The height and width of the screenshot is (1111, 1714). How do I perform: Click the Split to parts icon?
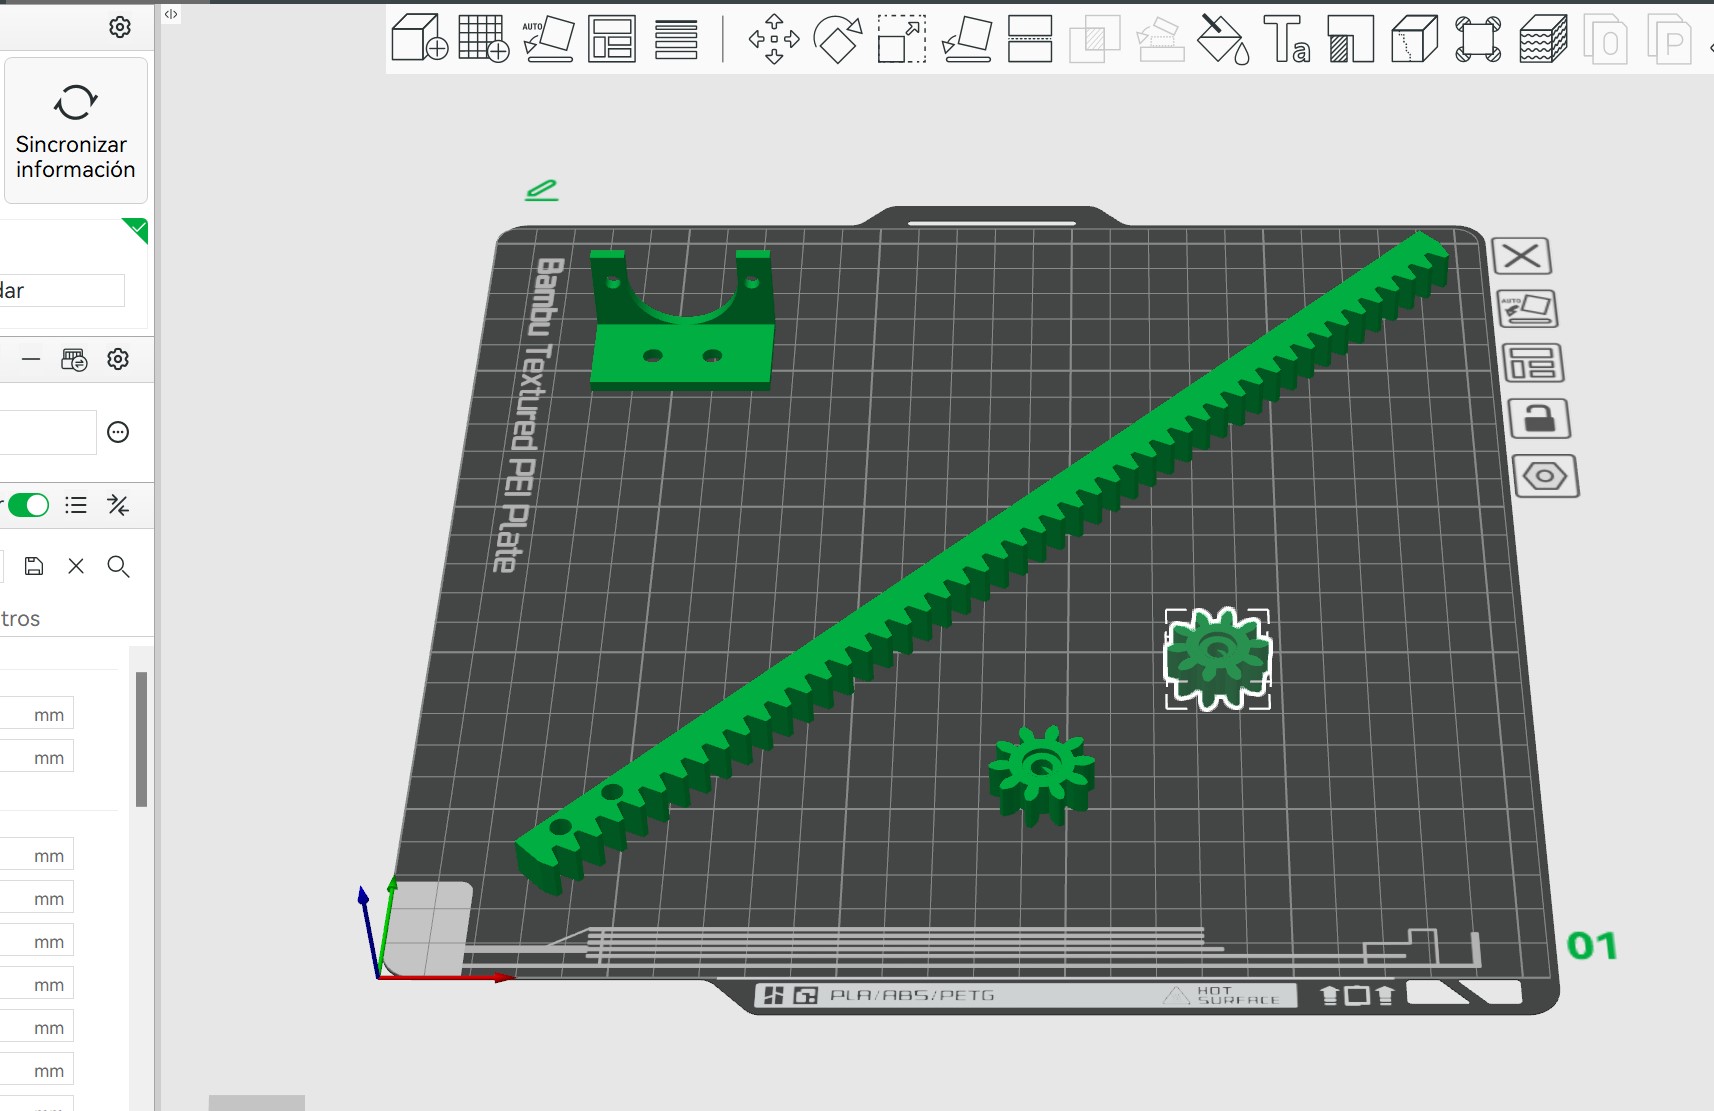click(1669, 39)
